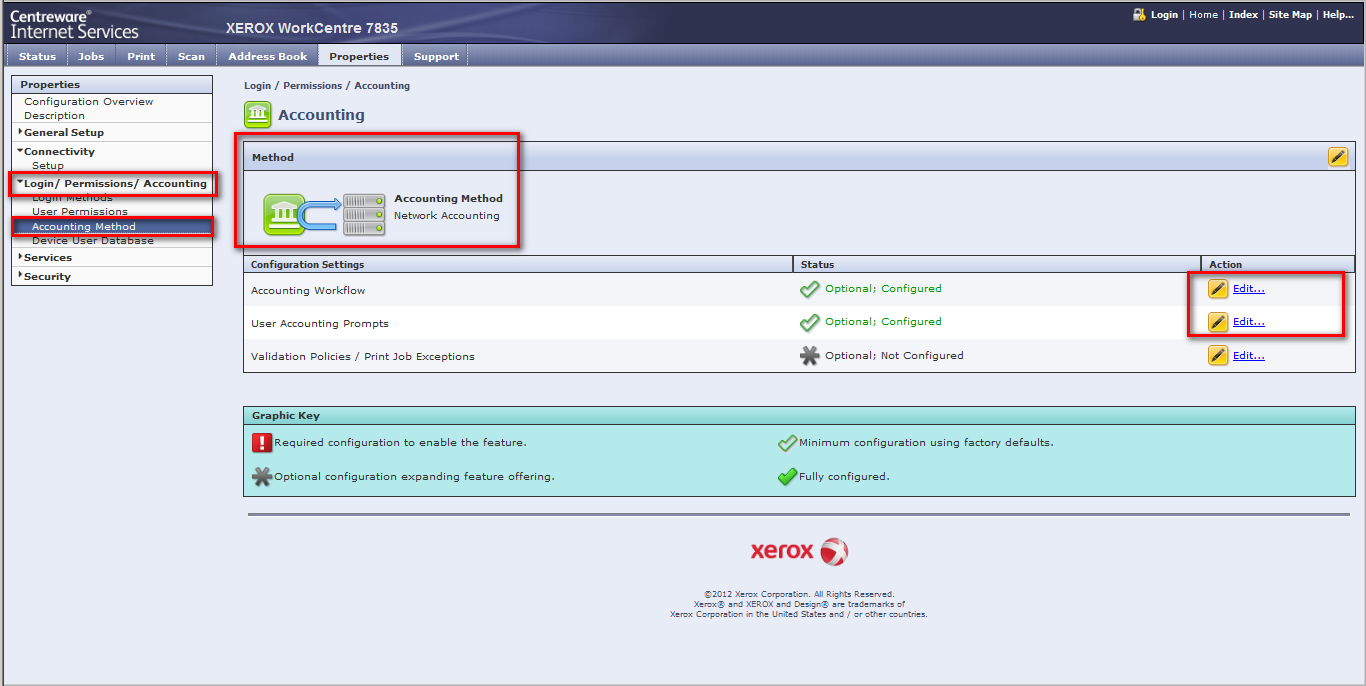Click pencil icon for Validation Policies row
Image resolution: width=1366 pixels, height=686 pixels.
click(x=1217, y=355)
